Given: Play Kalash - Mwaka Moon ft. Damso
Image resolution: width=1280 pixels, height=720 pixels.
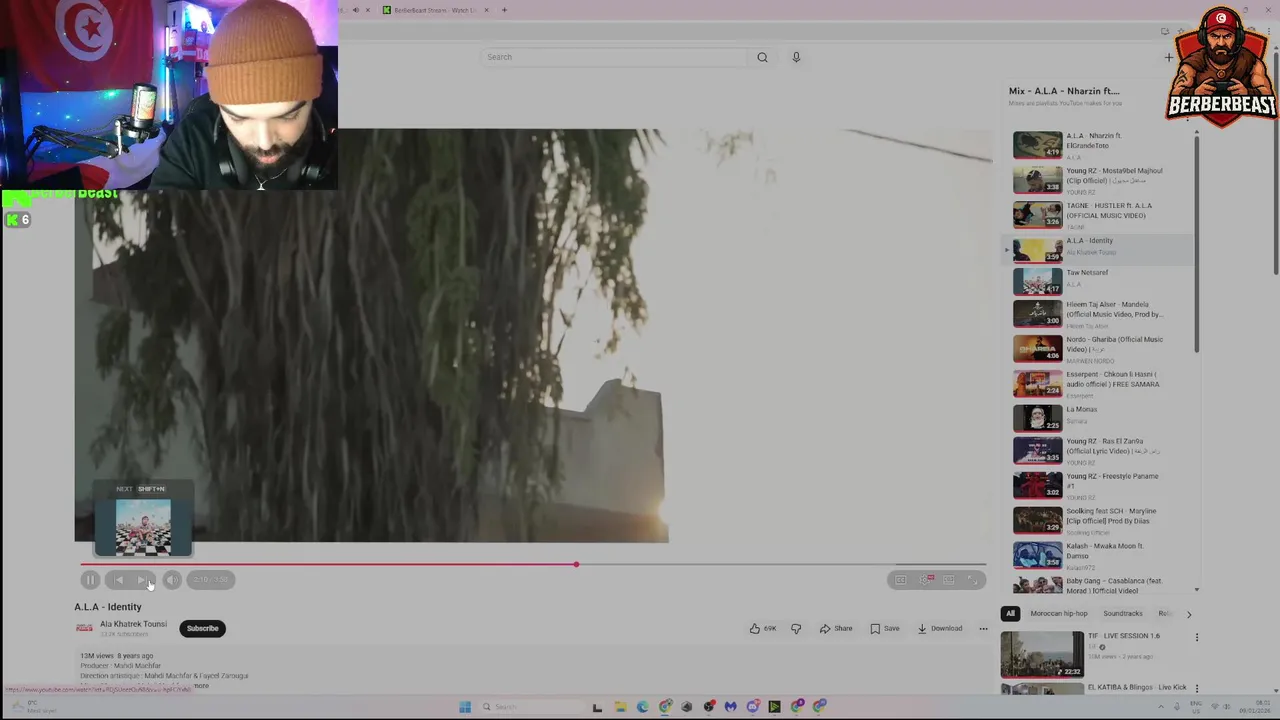Looking at the screenshot, I should 1100,556.
